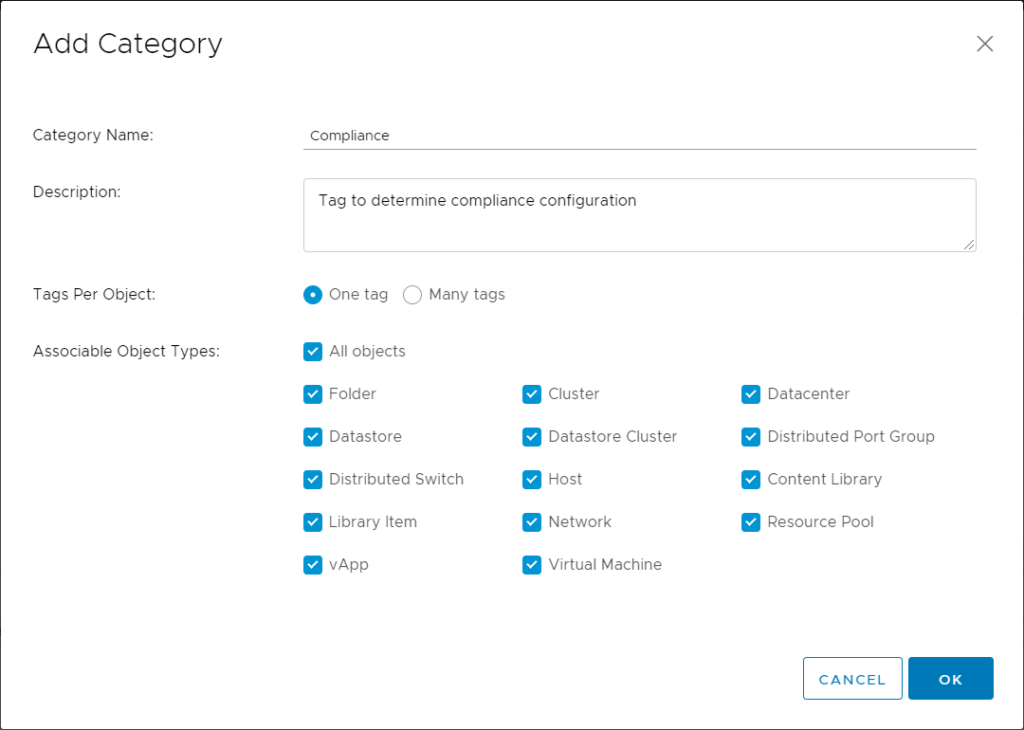Click the Description label
Viewport: 1024px width, 730px height.
(76, 192)
